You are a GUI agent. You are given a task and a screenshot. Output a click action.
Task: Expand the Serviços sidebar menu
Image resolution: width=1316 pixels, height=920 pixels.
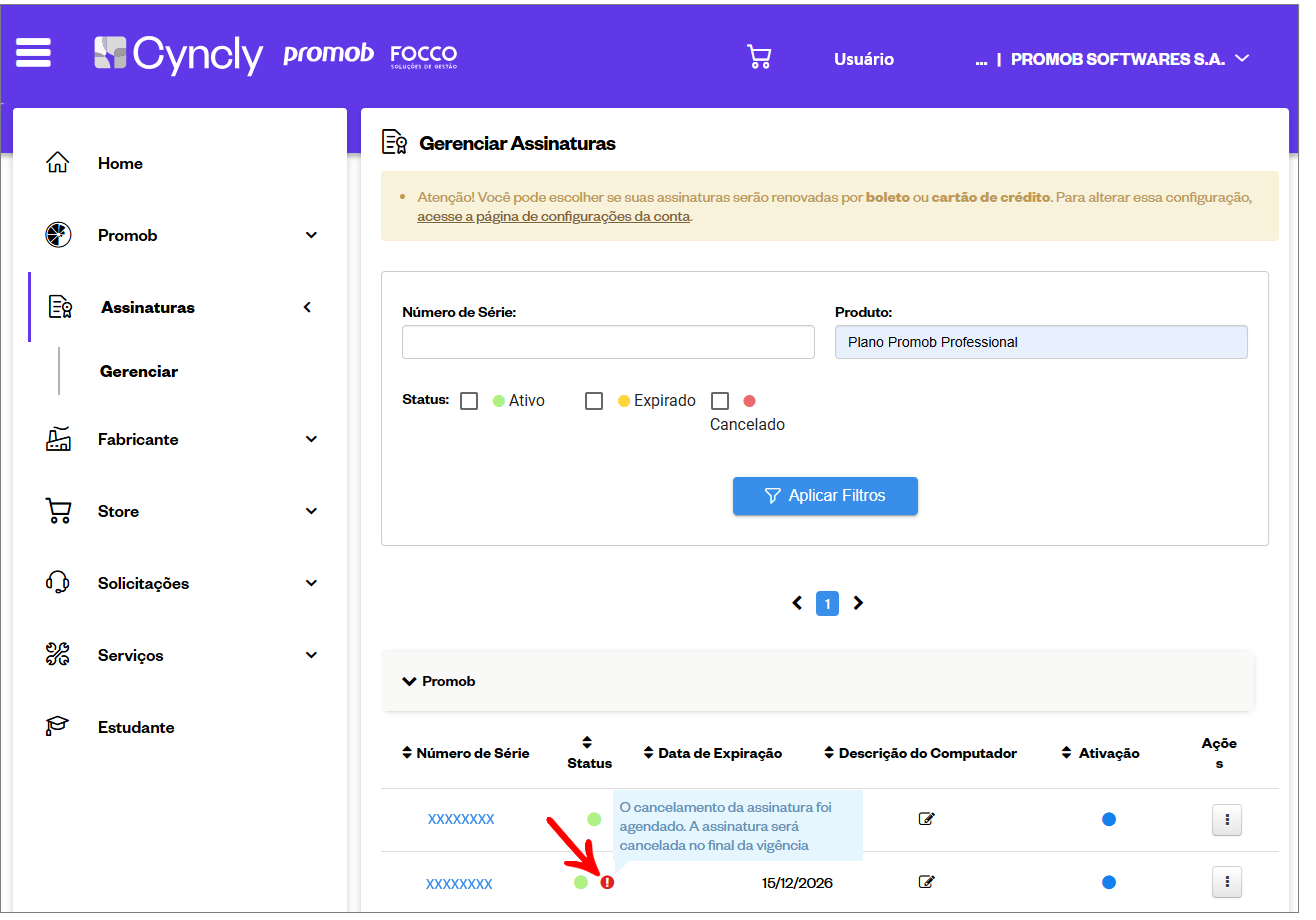pos(311,655)
